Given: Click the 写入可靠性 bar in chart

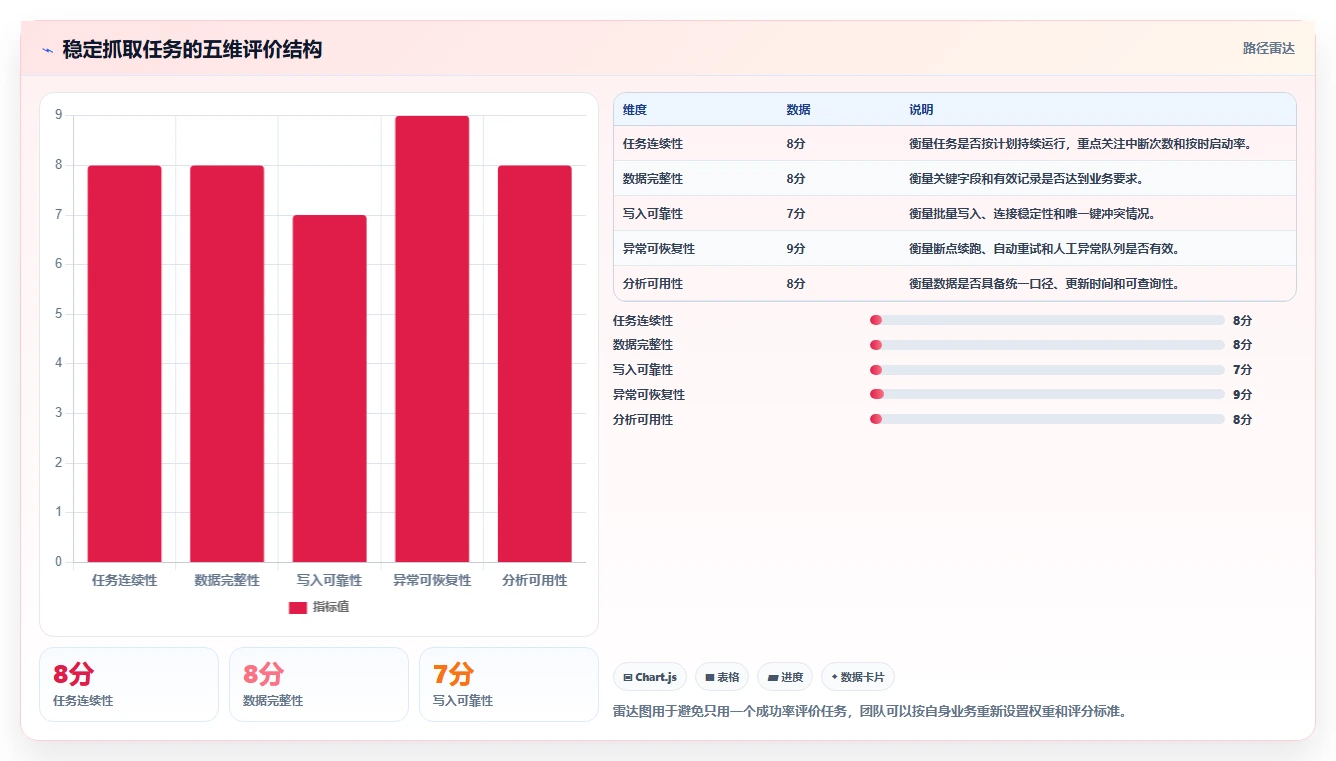Looking at the screenshot, I should coord(330,388).
